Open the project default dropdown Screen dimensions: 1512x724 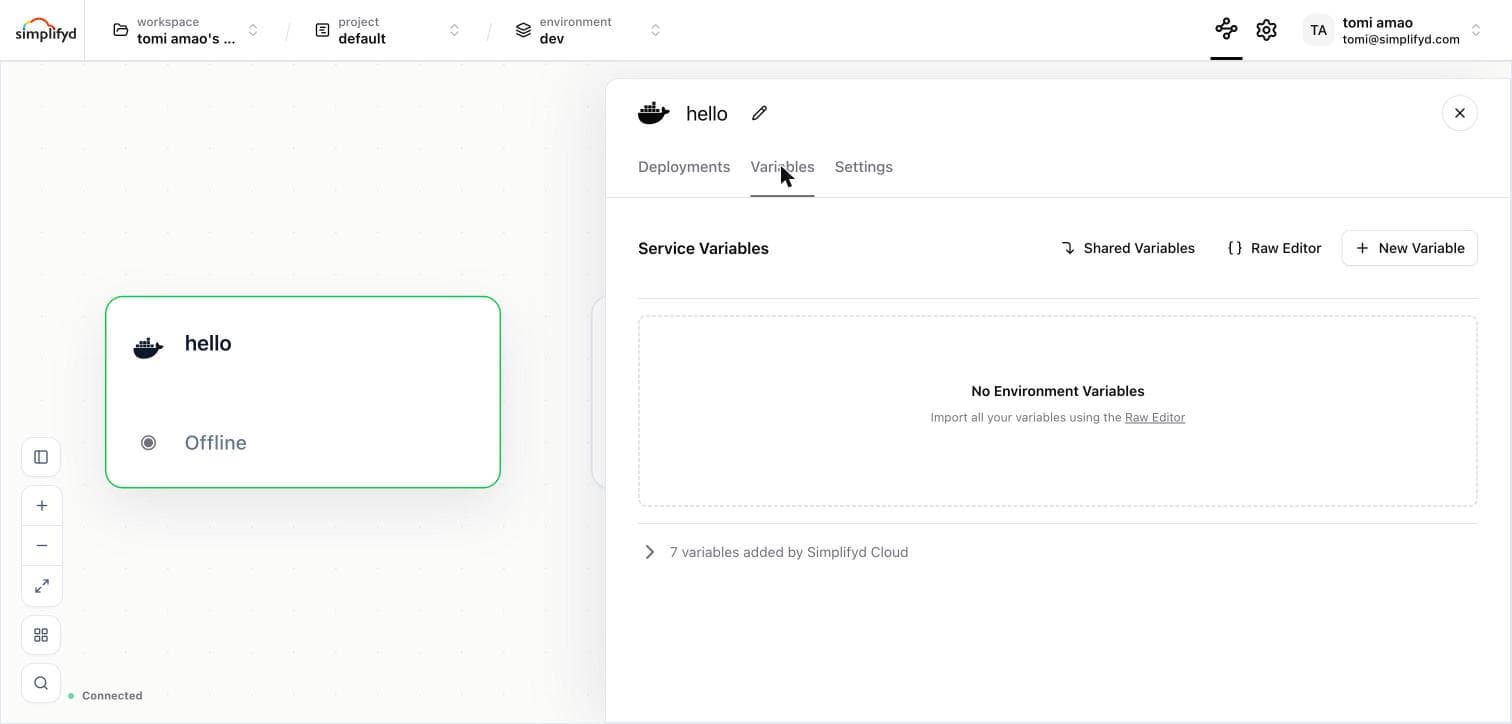[x=388, y=30]
